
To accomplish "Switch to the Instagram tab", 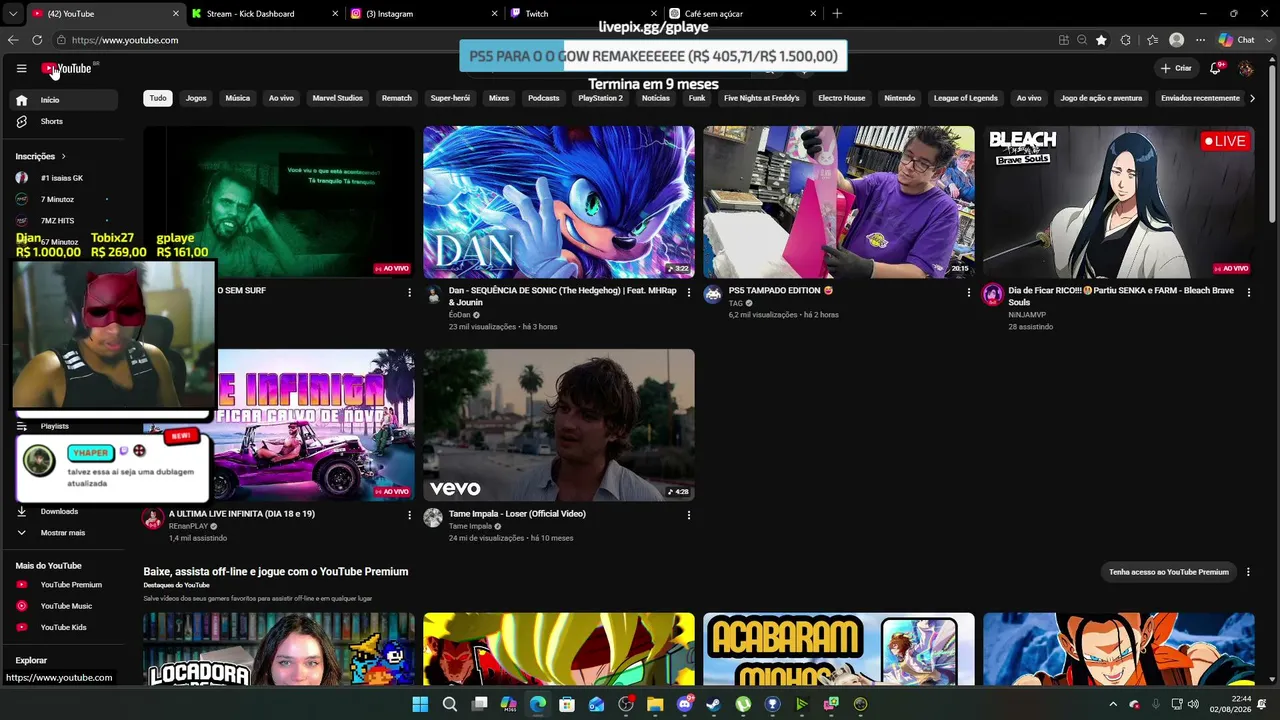I will 424,14.
